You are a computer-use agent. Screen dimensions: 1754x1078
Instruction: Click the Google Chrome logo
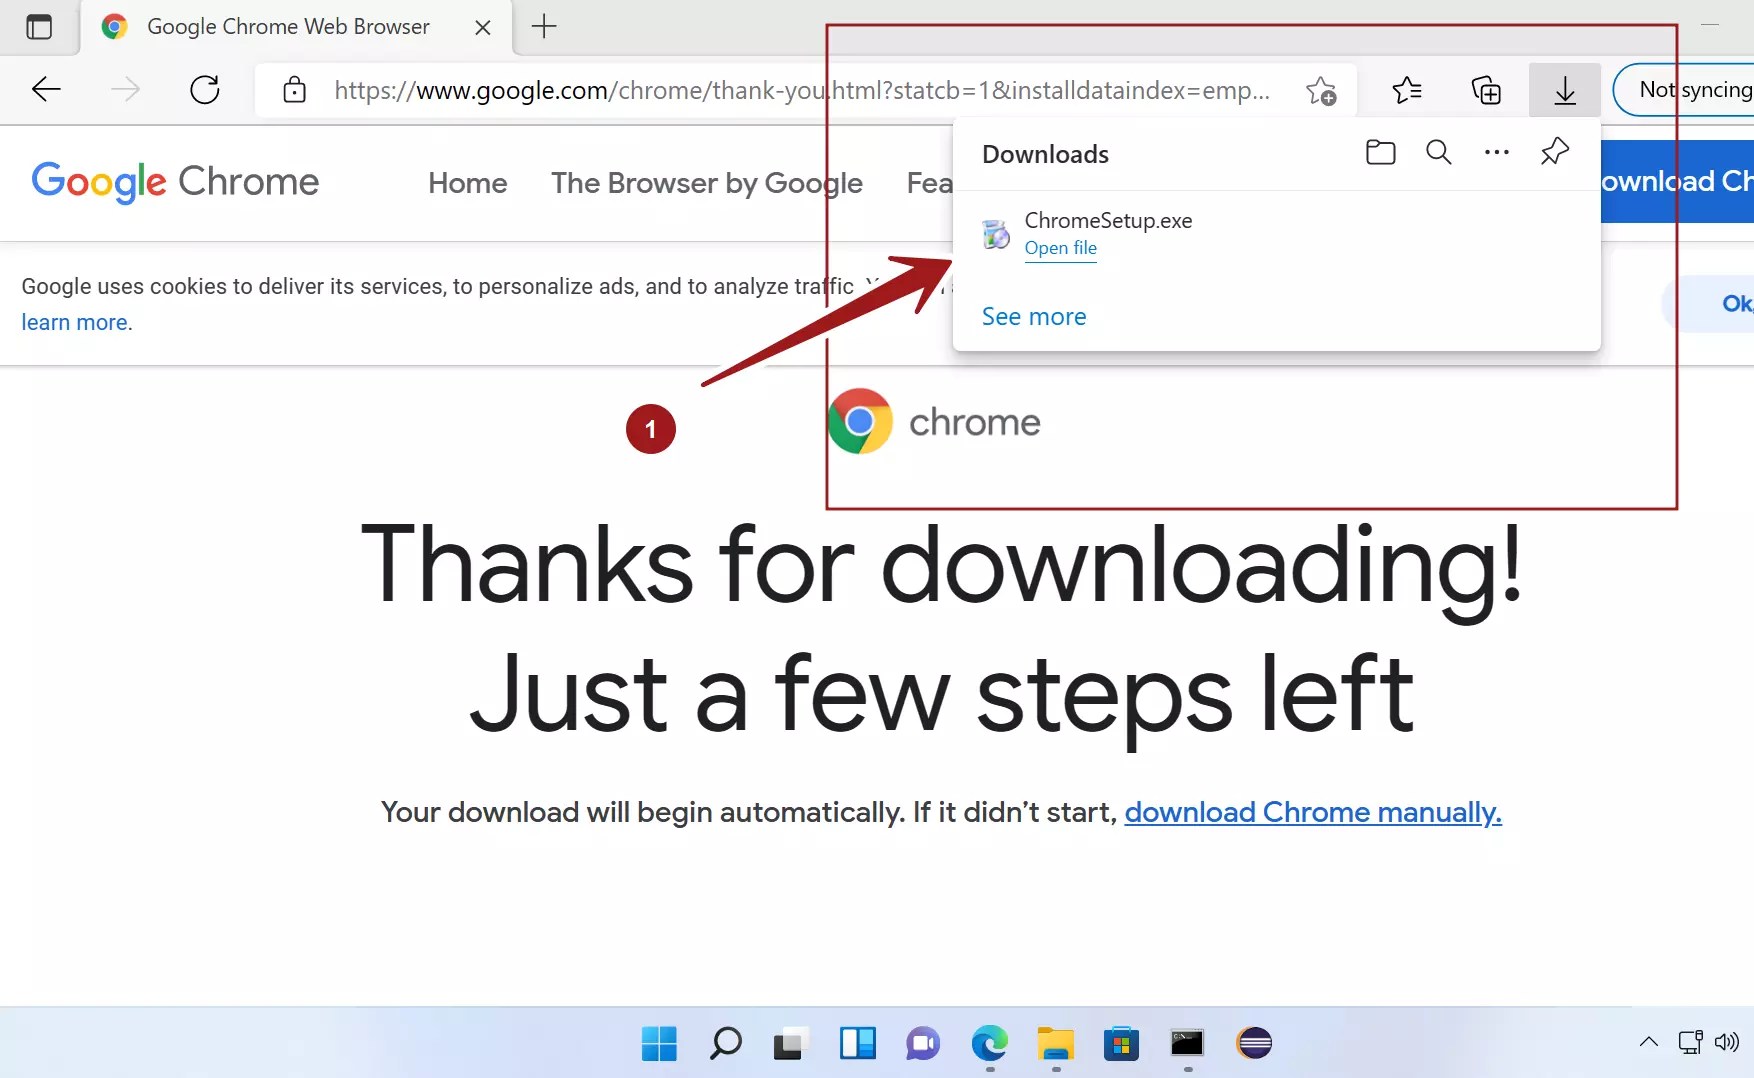175,182
